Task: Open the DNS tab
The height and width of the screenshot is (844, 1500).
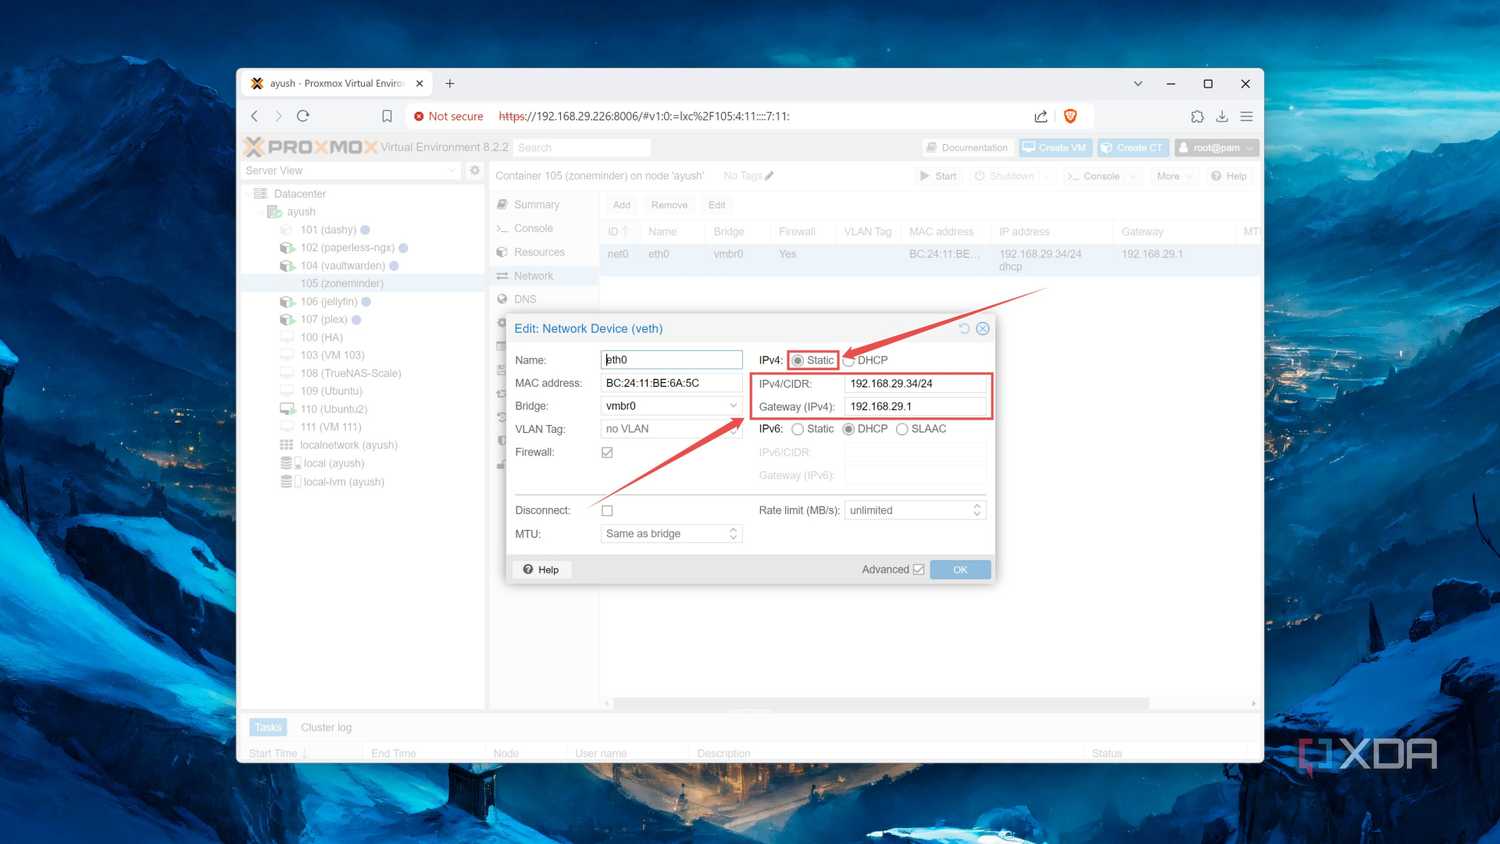Action: [525, 299]
